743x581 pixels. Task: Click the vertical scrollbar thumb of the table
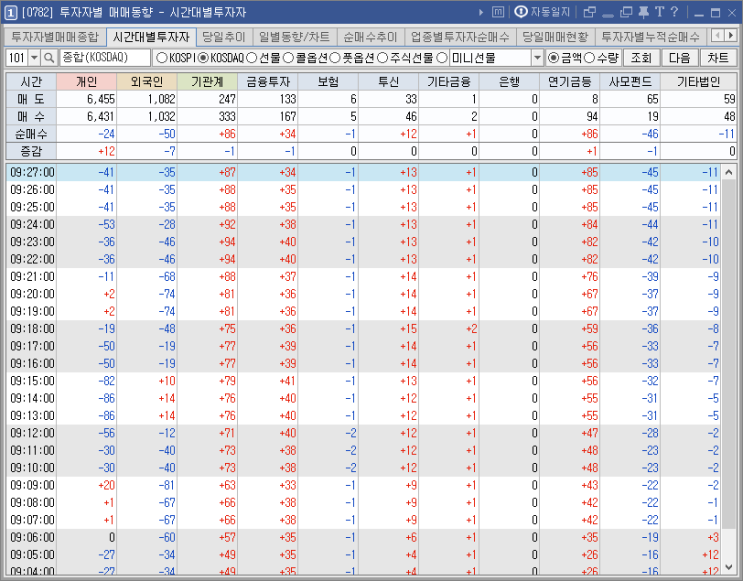click(x=729, y=354)
